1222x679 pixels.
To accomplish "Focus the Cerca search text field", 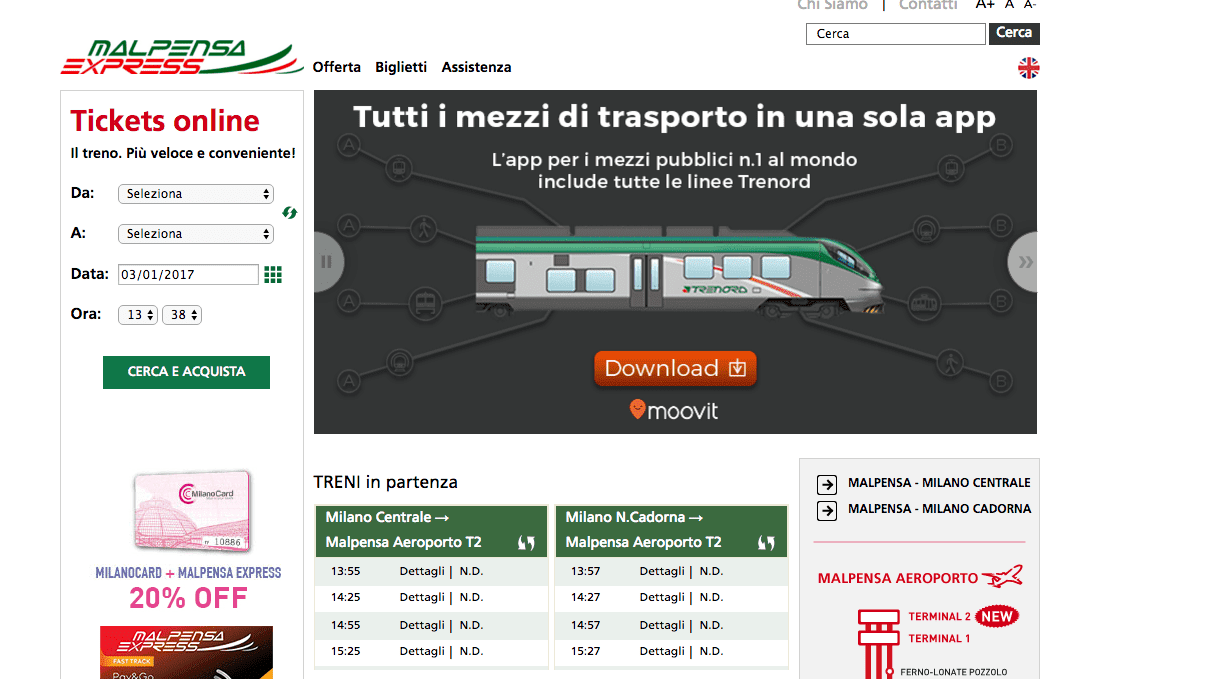I will pyautogui.click(x=896, y=34).
